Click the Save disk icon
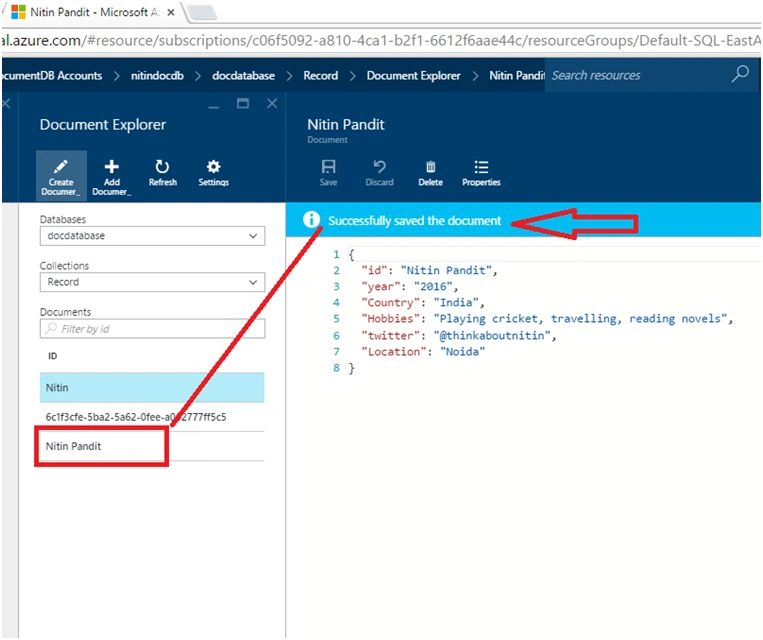The image size is (763, 640). click(x=328, y=167)
